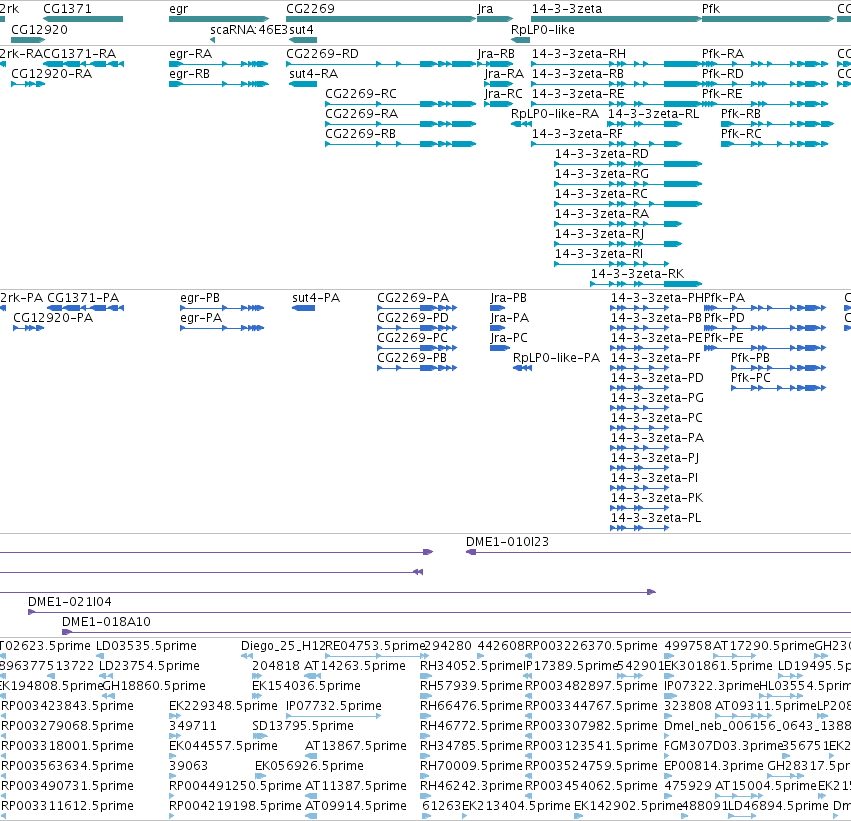851x821 pixels.
Task: Open transcript 14-3-3zeta-RG
Action: coord(601,174)
